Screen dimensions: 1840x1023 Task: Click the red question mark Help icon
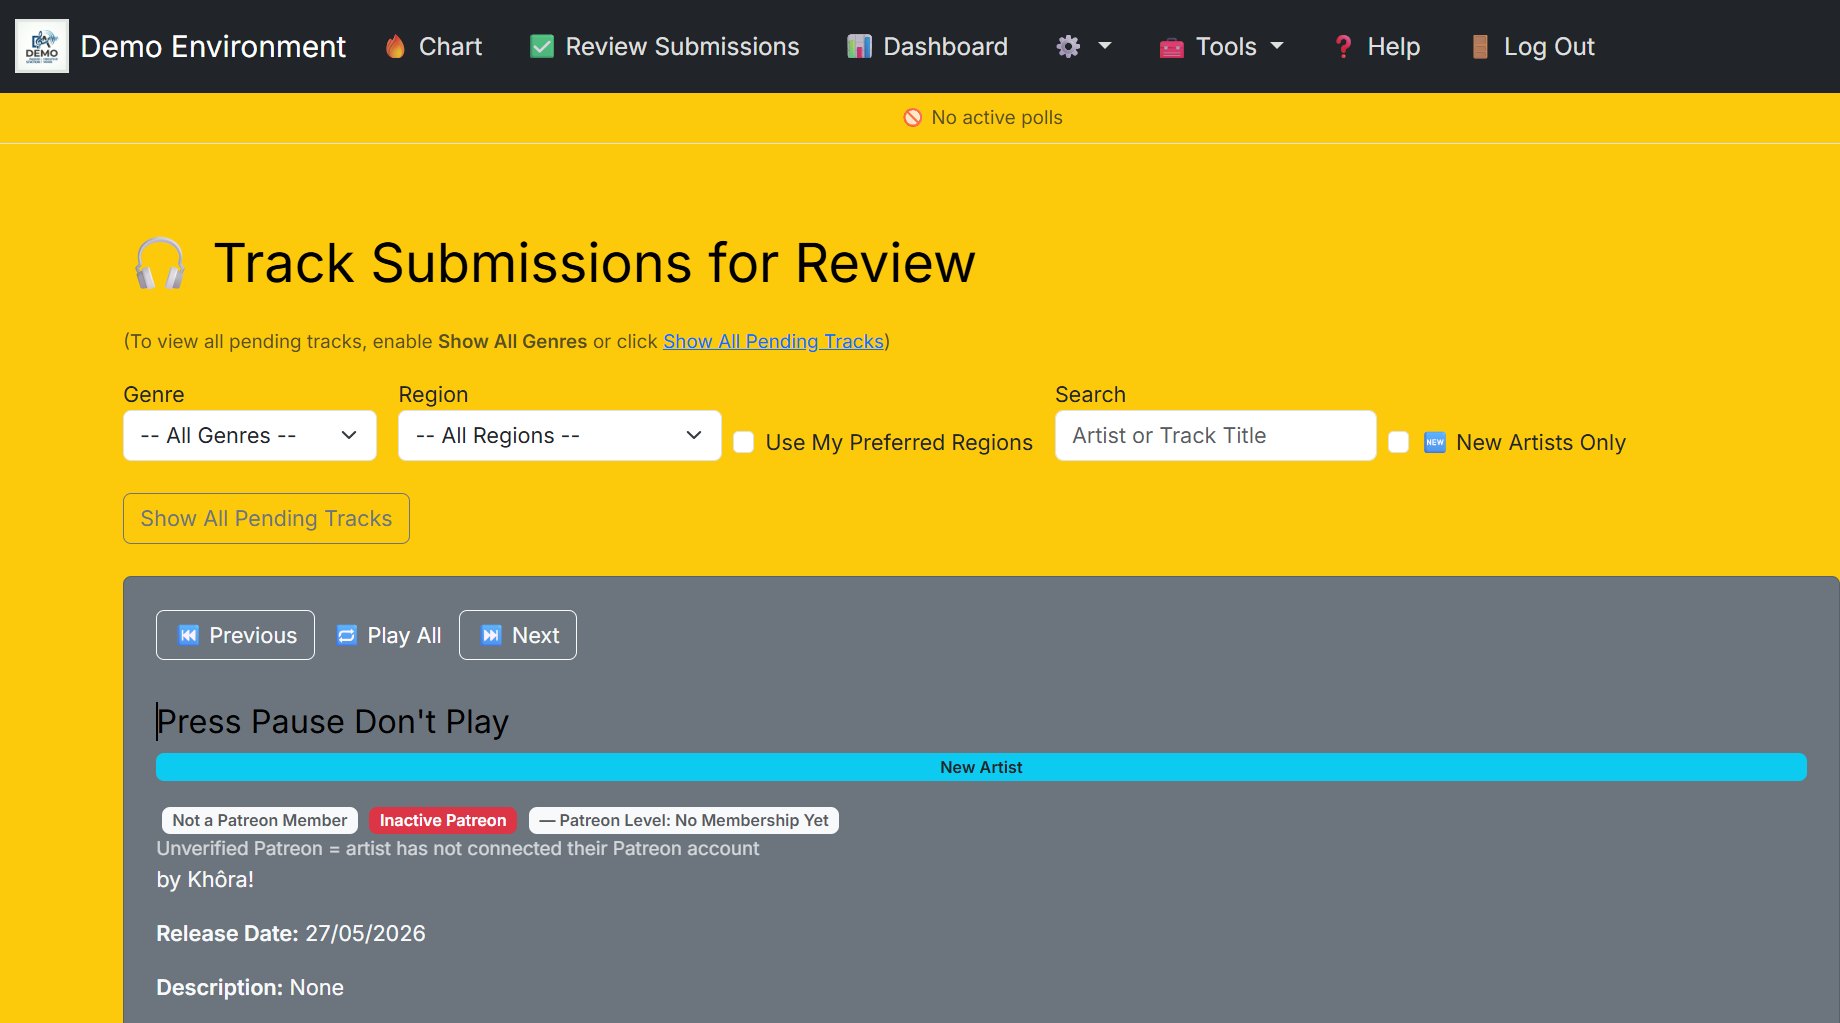coord(1343,46)
